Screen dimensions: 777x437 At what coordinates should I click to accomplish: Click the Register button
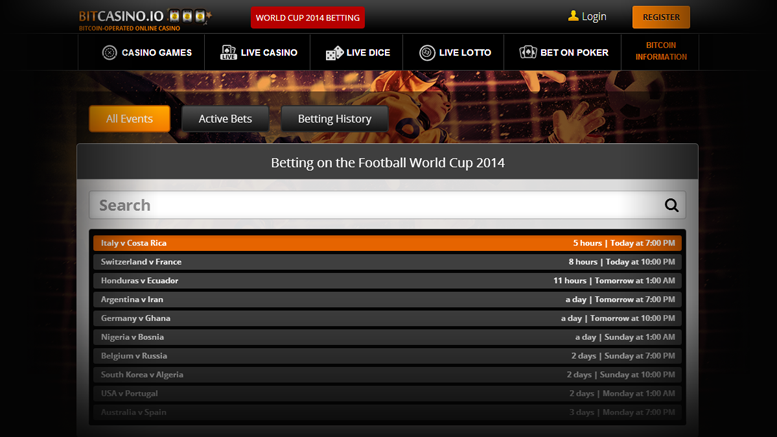(x=661, y=17)
